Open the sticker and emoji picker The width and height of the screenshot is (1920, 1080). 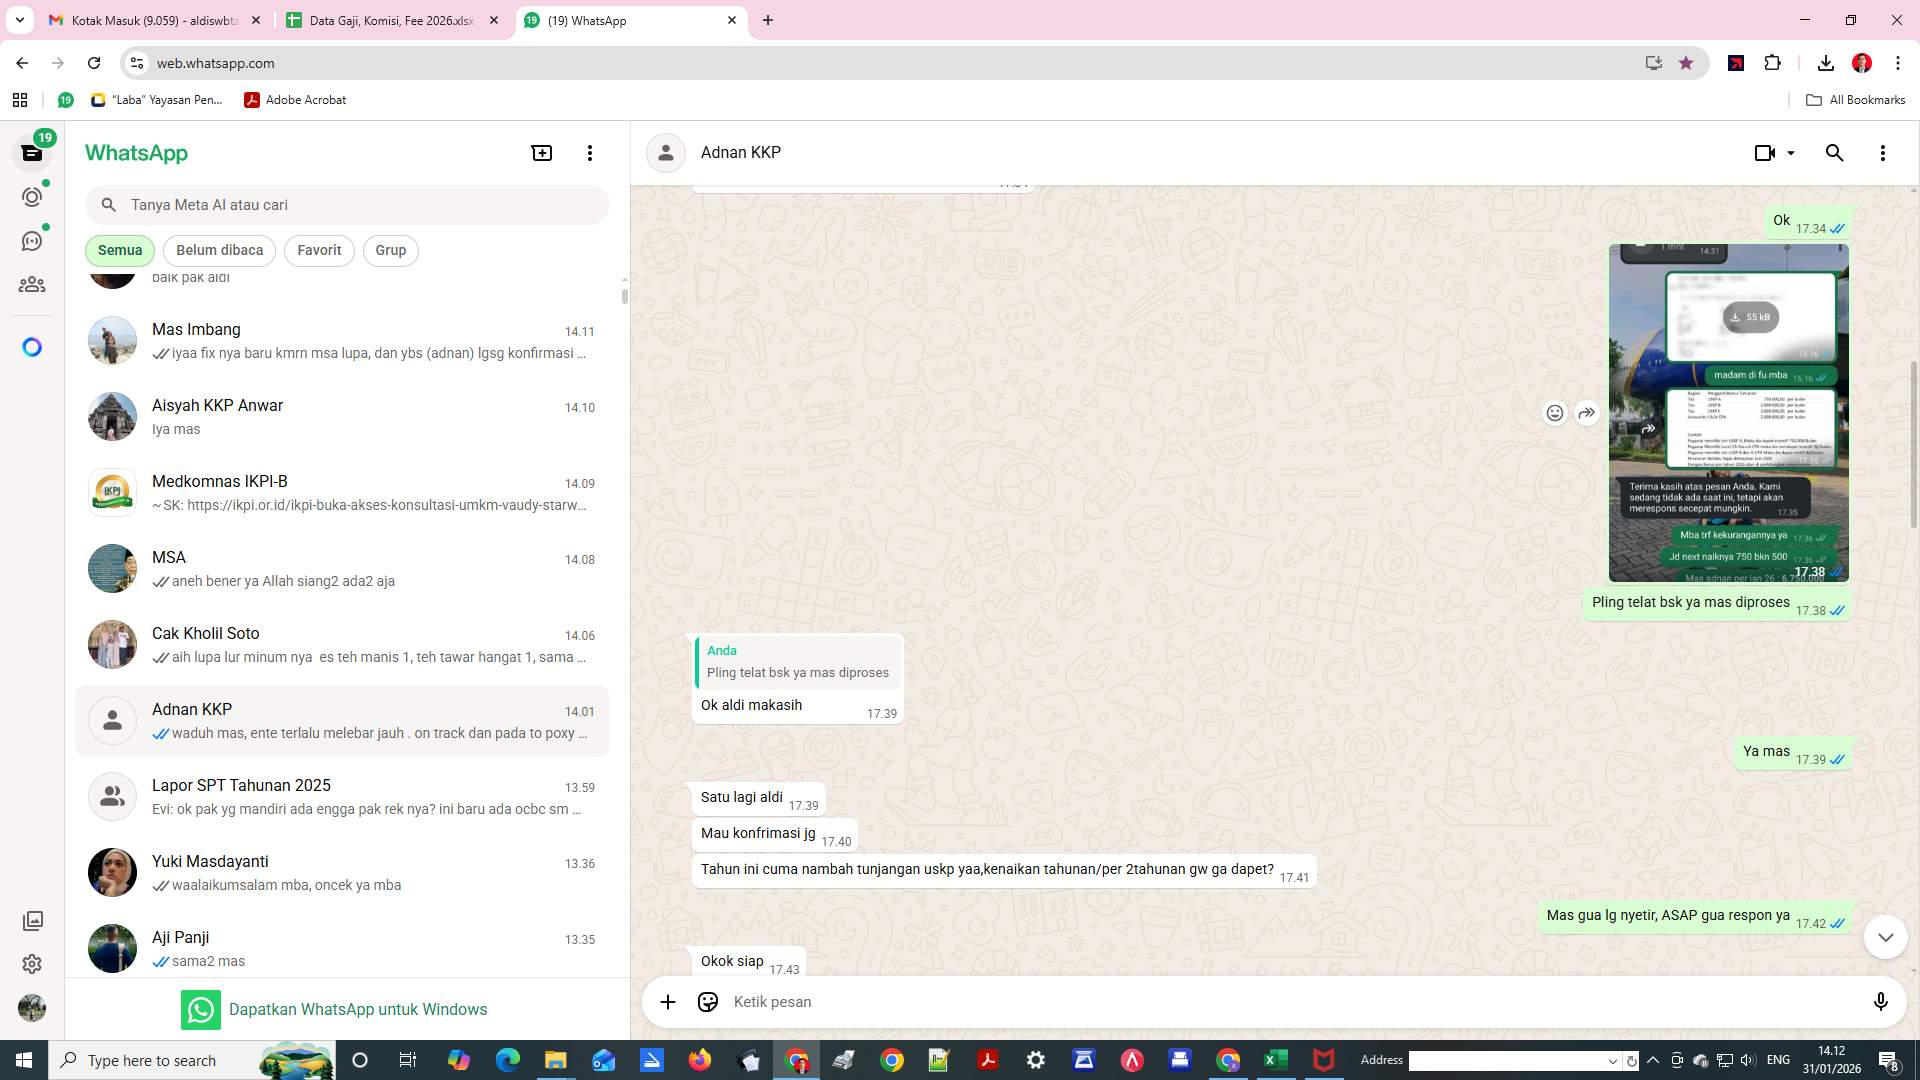708,1001
